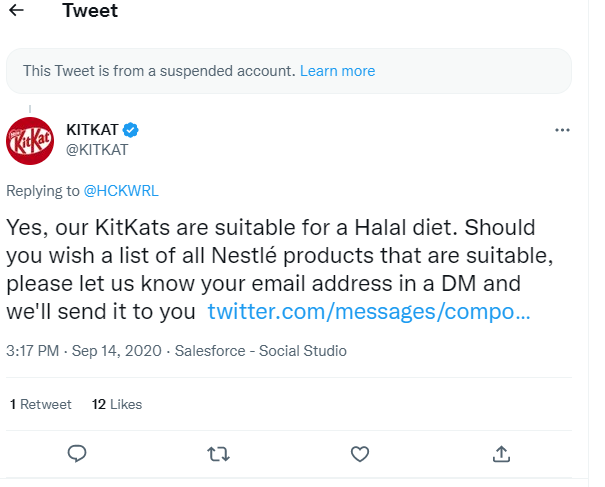Click the share upload icon
Screen dimensions: 605x487
pos(502,454)
